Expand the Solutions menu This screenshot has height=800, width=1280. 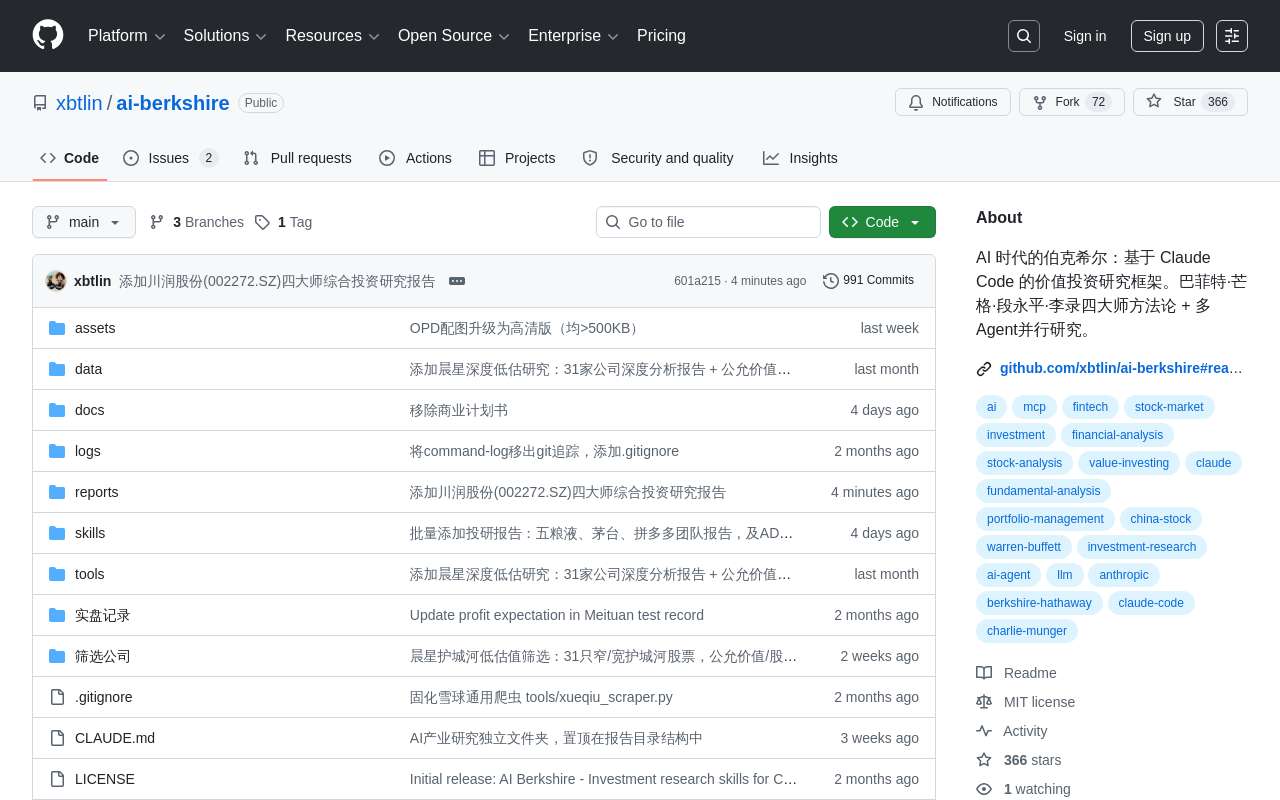225,36
